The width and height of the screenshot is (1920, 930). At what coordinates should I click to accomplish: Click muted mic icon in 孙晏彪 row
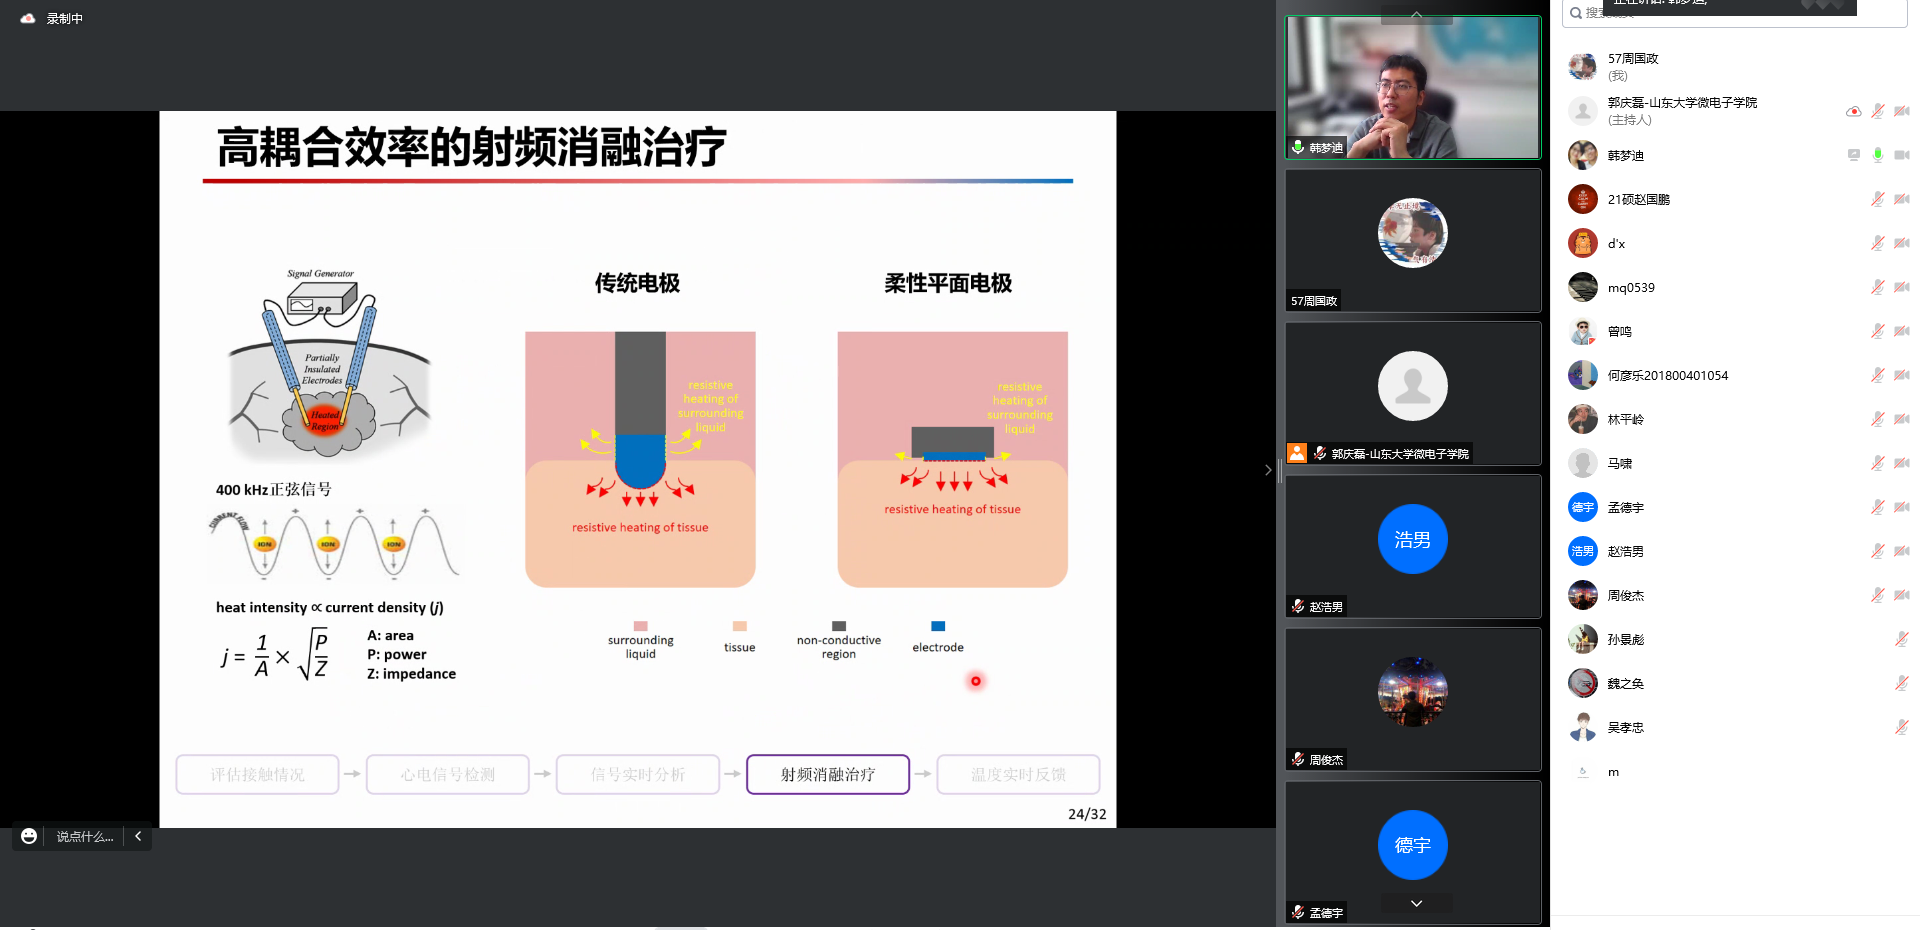[1902, 639]
